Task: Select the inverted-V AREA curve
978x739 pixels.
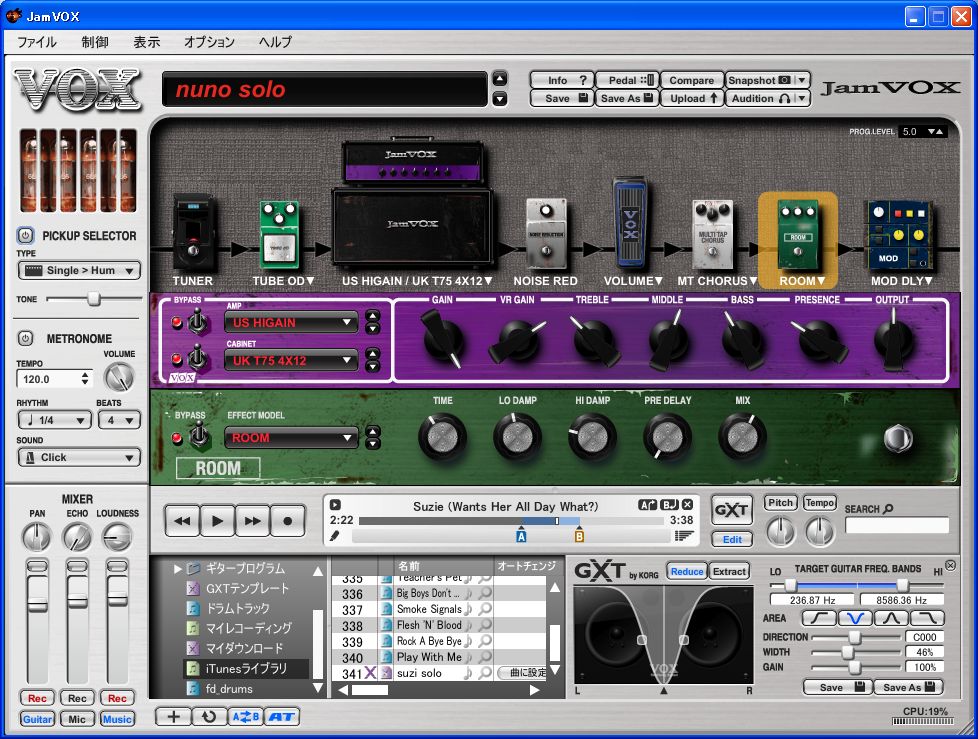Action: 891,618
